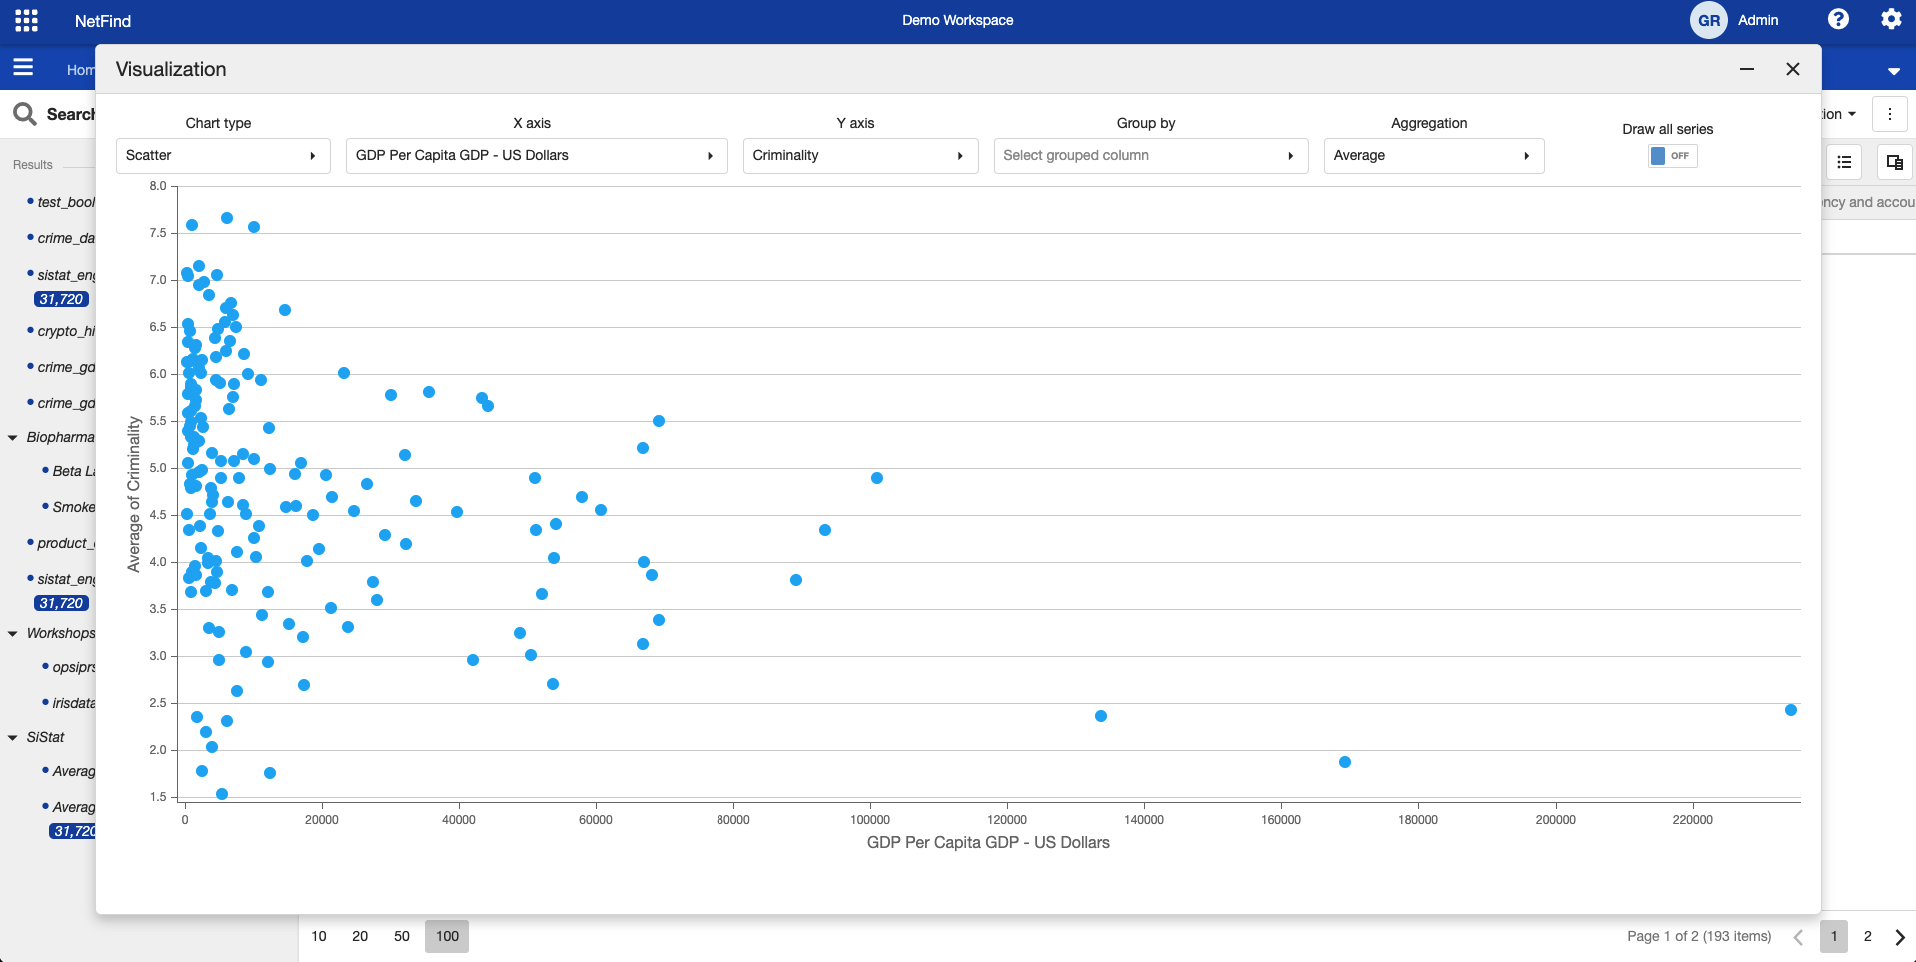
Task: Open the Aggregation Average dropdown
Action: click(x=1433, y=156)
